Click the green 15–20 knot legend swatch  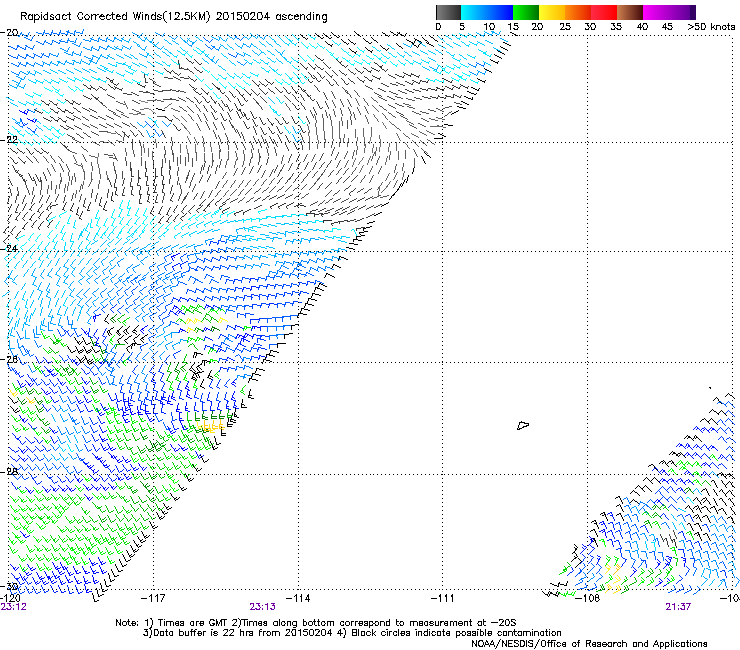point(526,12)
